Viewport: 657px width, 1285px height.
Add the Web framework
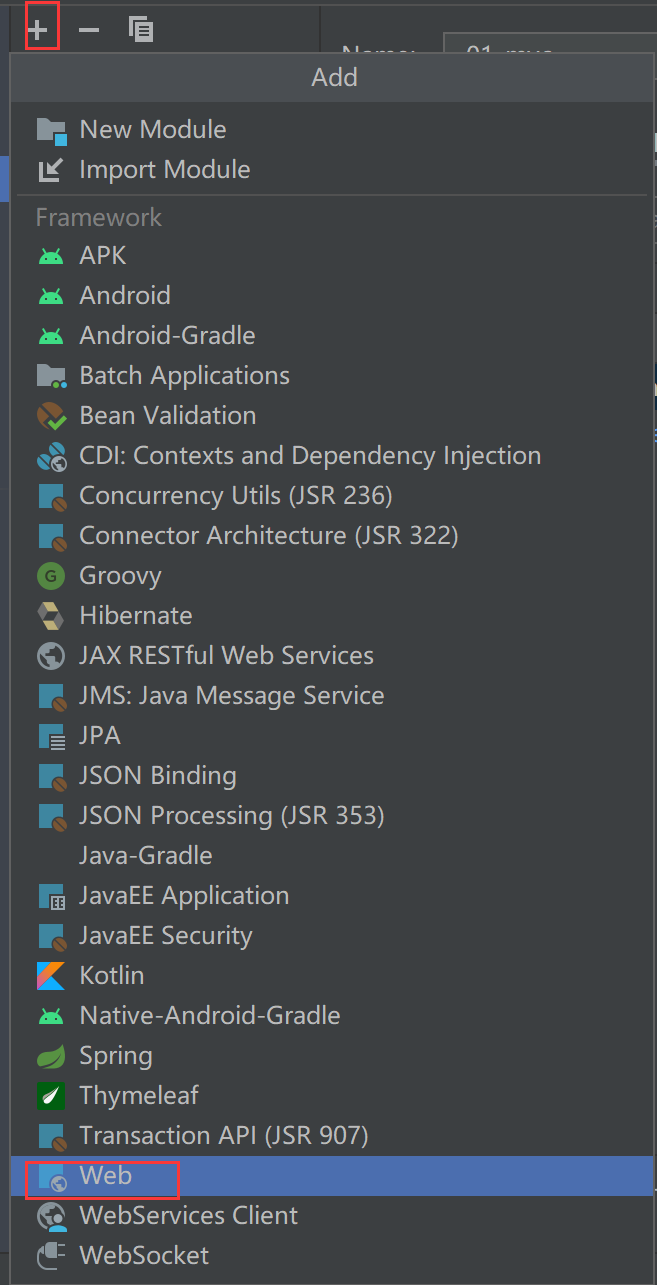point(105,1176)
